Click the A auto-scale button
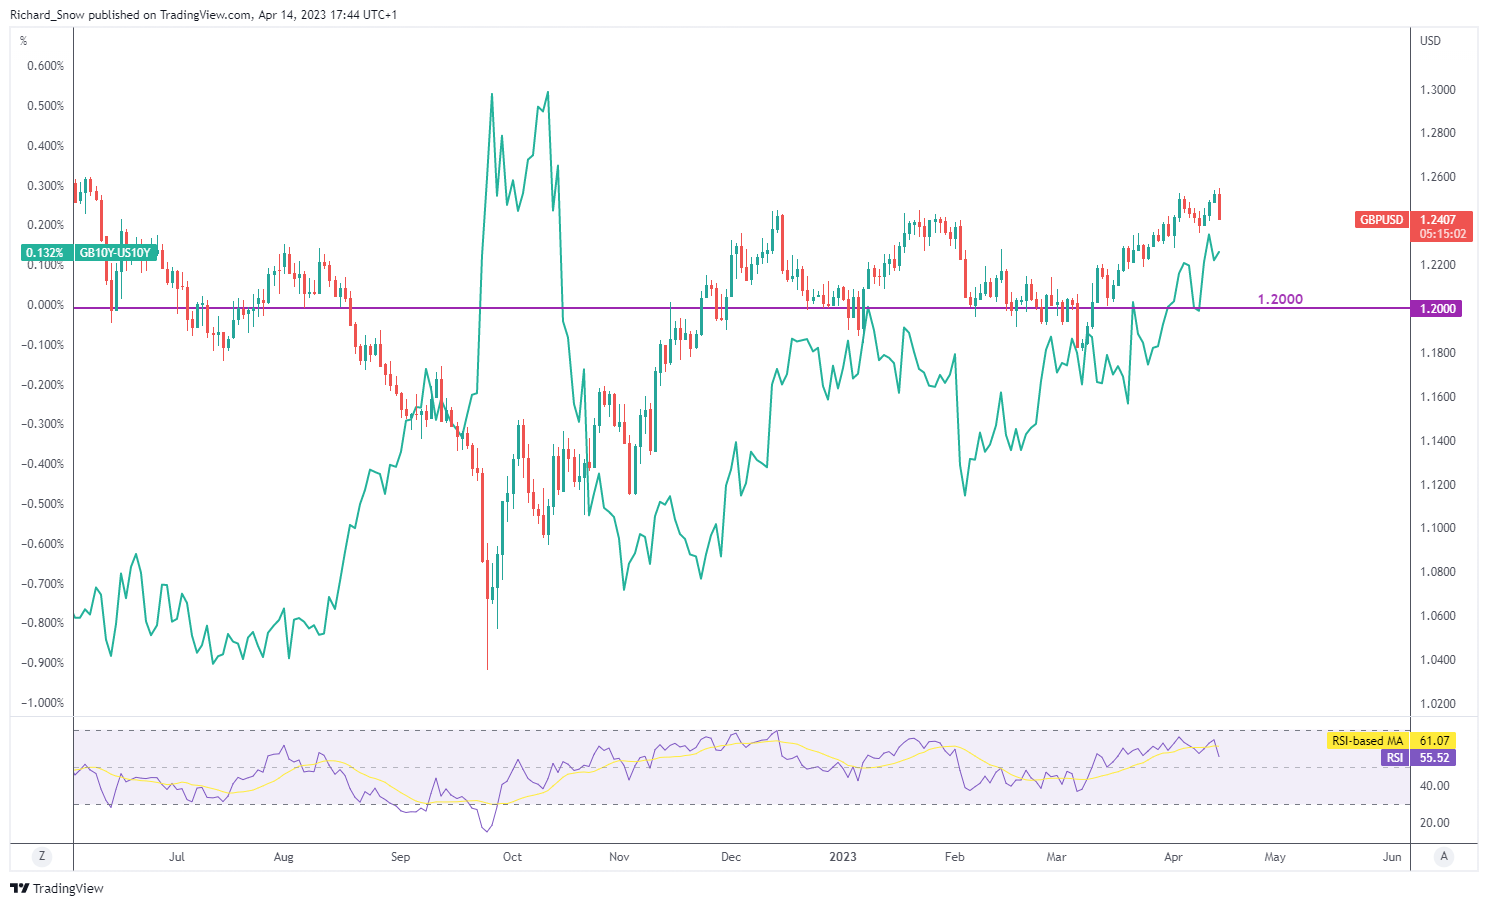Screen dimensions: 1488x906 click(1443, 856)
